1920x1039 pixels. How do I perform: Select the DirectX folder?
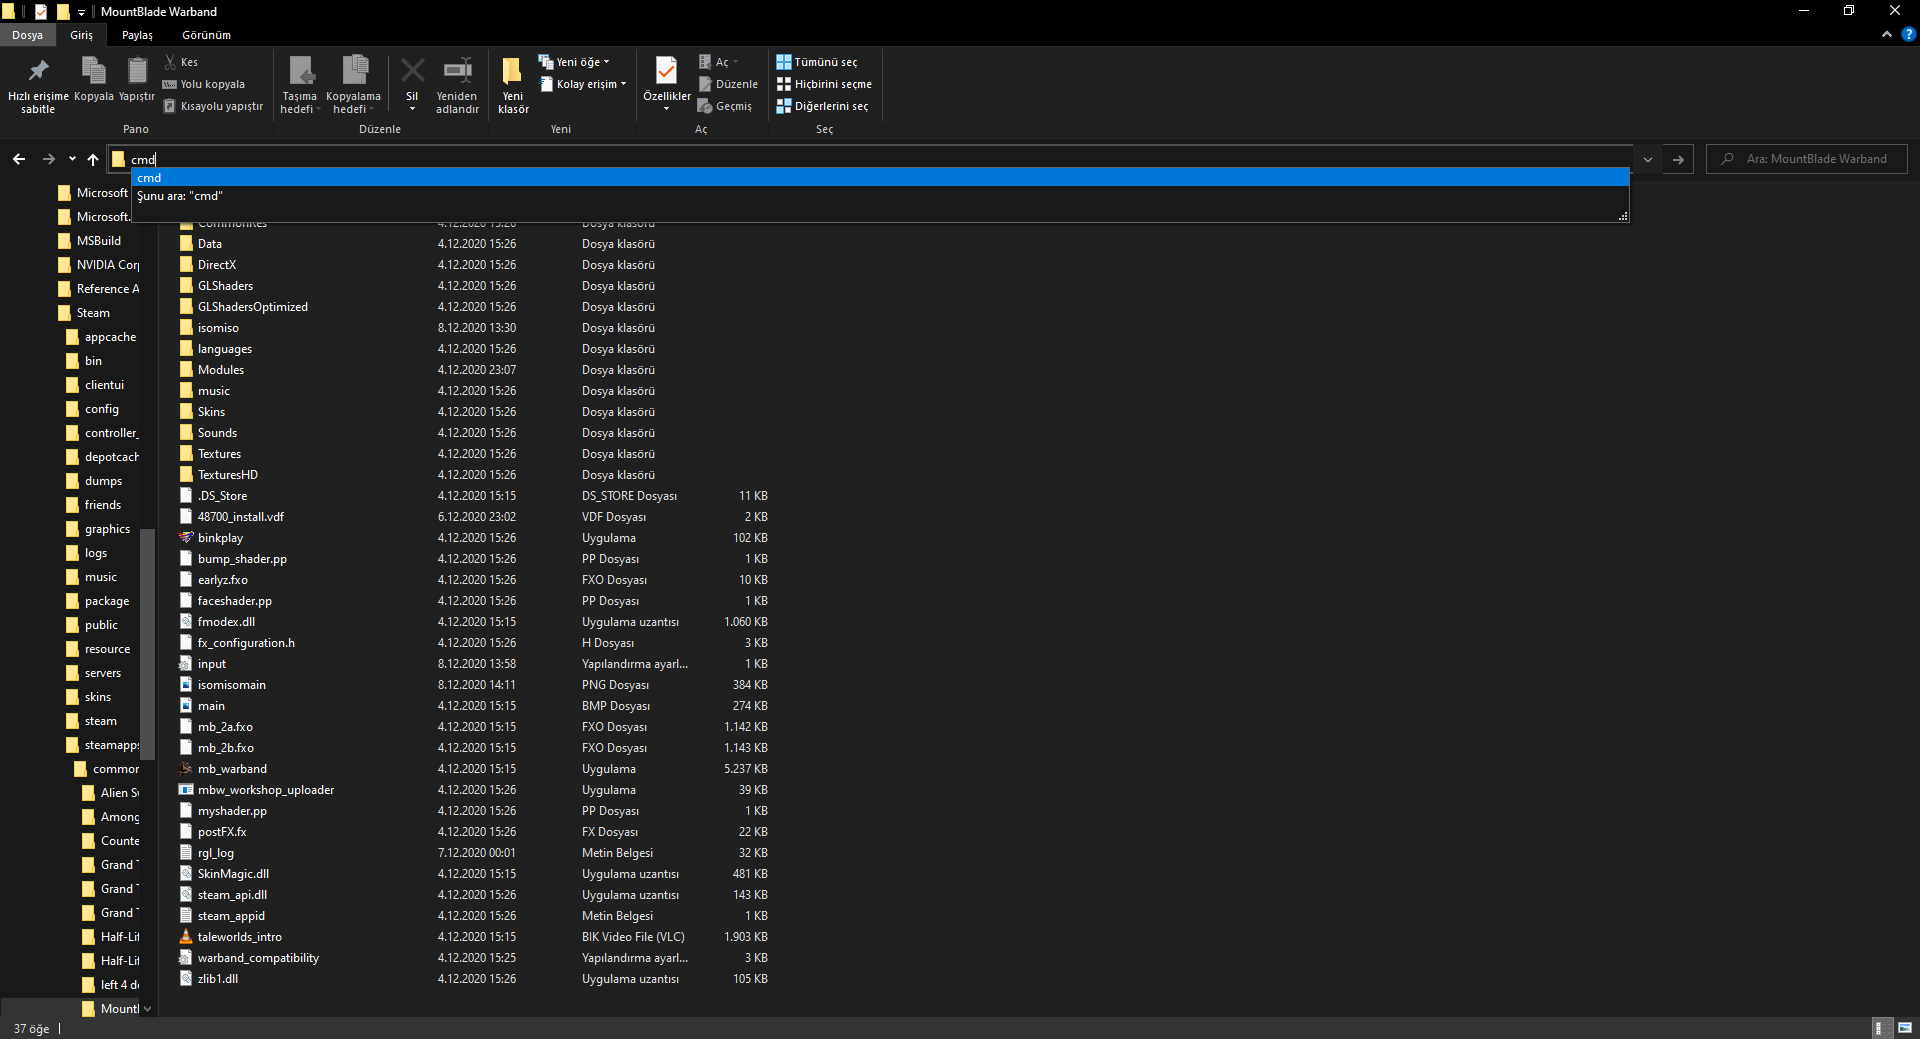coord(217,265)
